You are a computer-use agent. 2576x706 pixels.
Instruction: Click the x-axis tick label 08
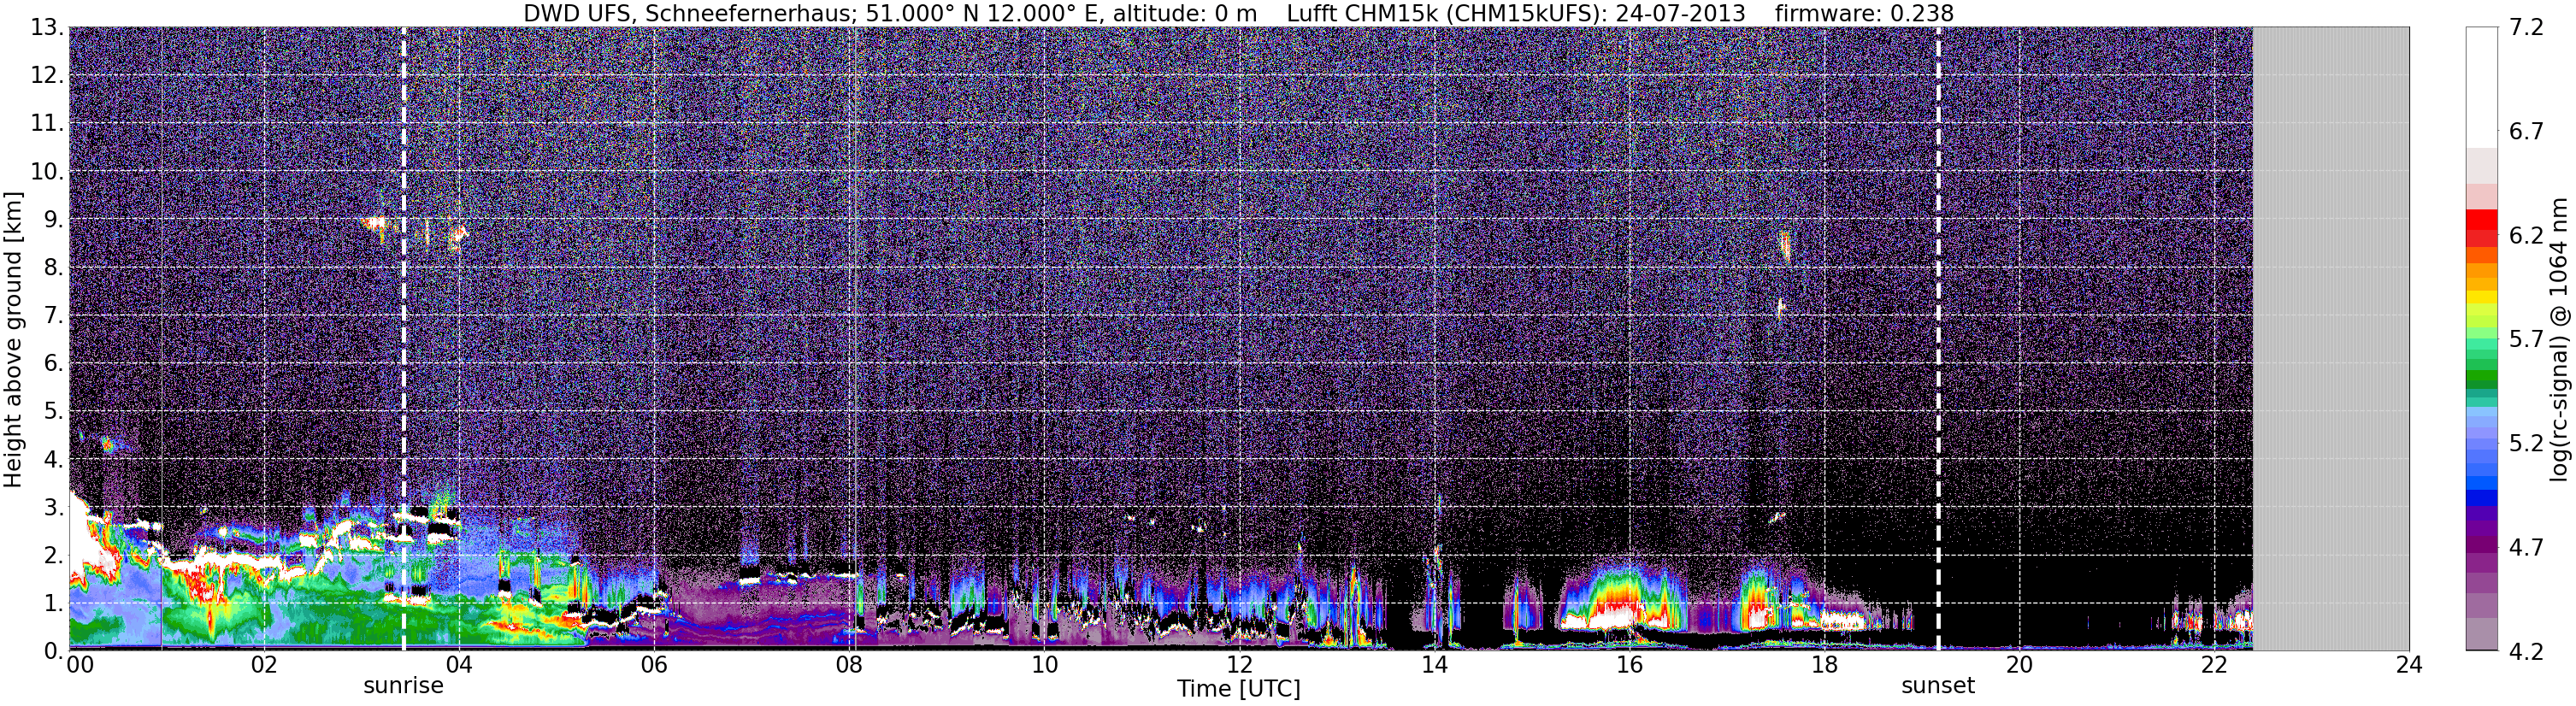[849, 666]
